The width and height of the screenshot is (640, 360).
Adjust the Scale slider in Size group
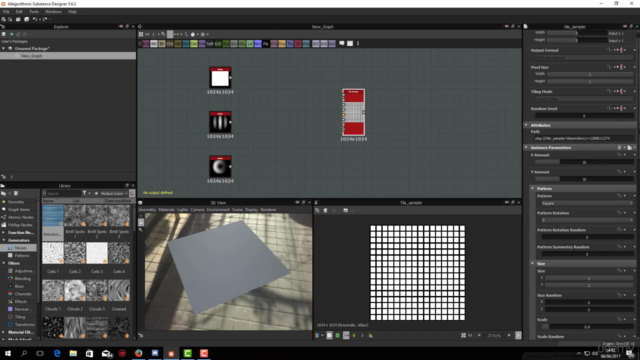[587, 327]
